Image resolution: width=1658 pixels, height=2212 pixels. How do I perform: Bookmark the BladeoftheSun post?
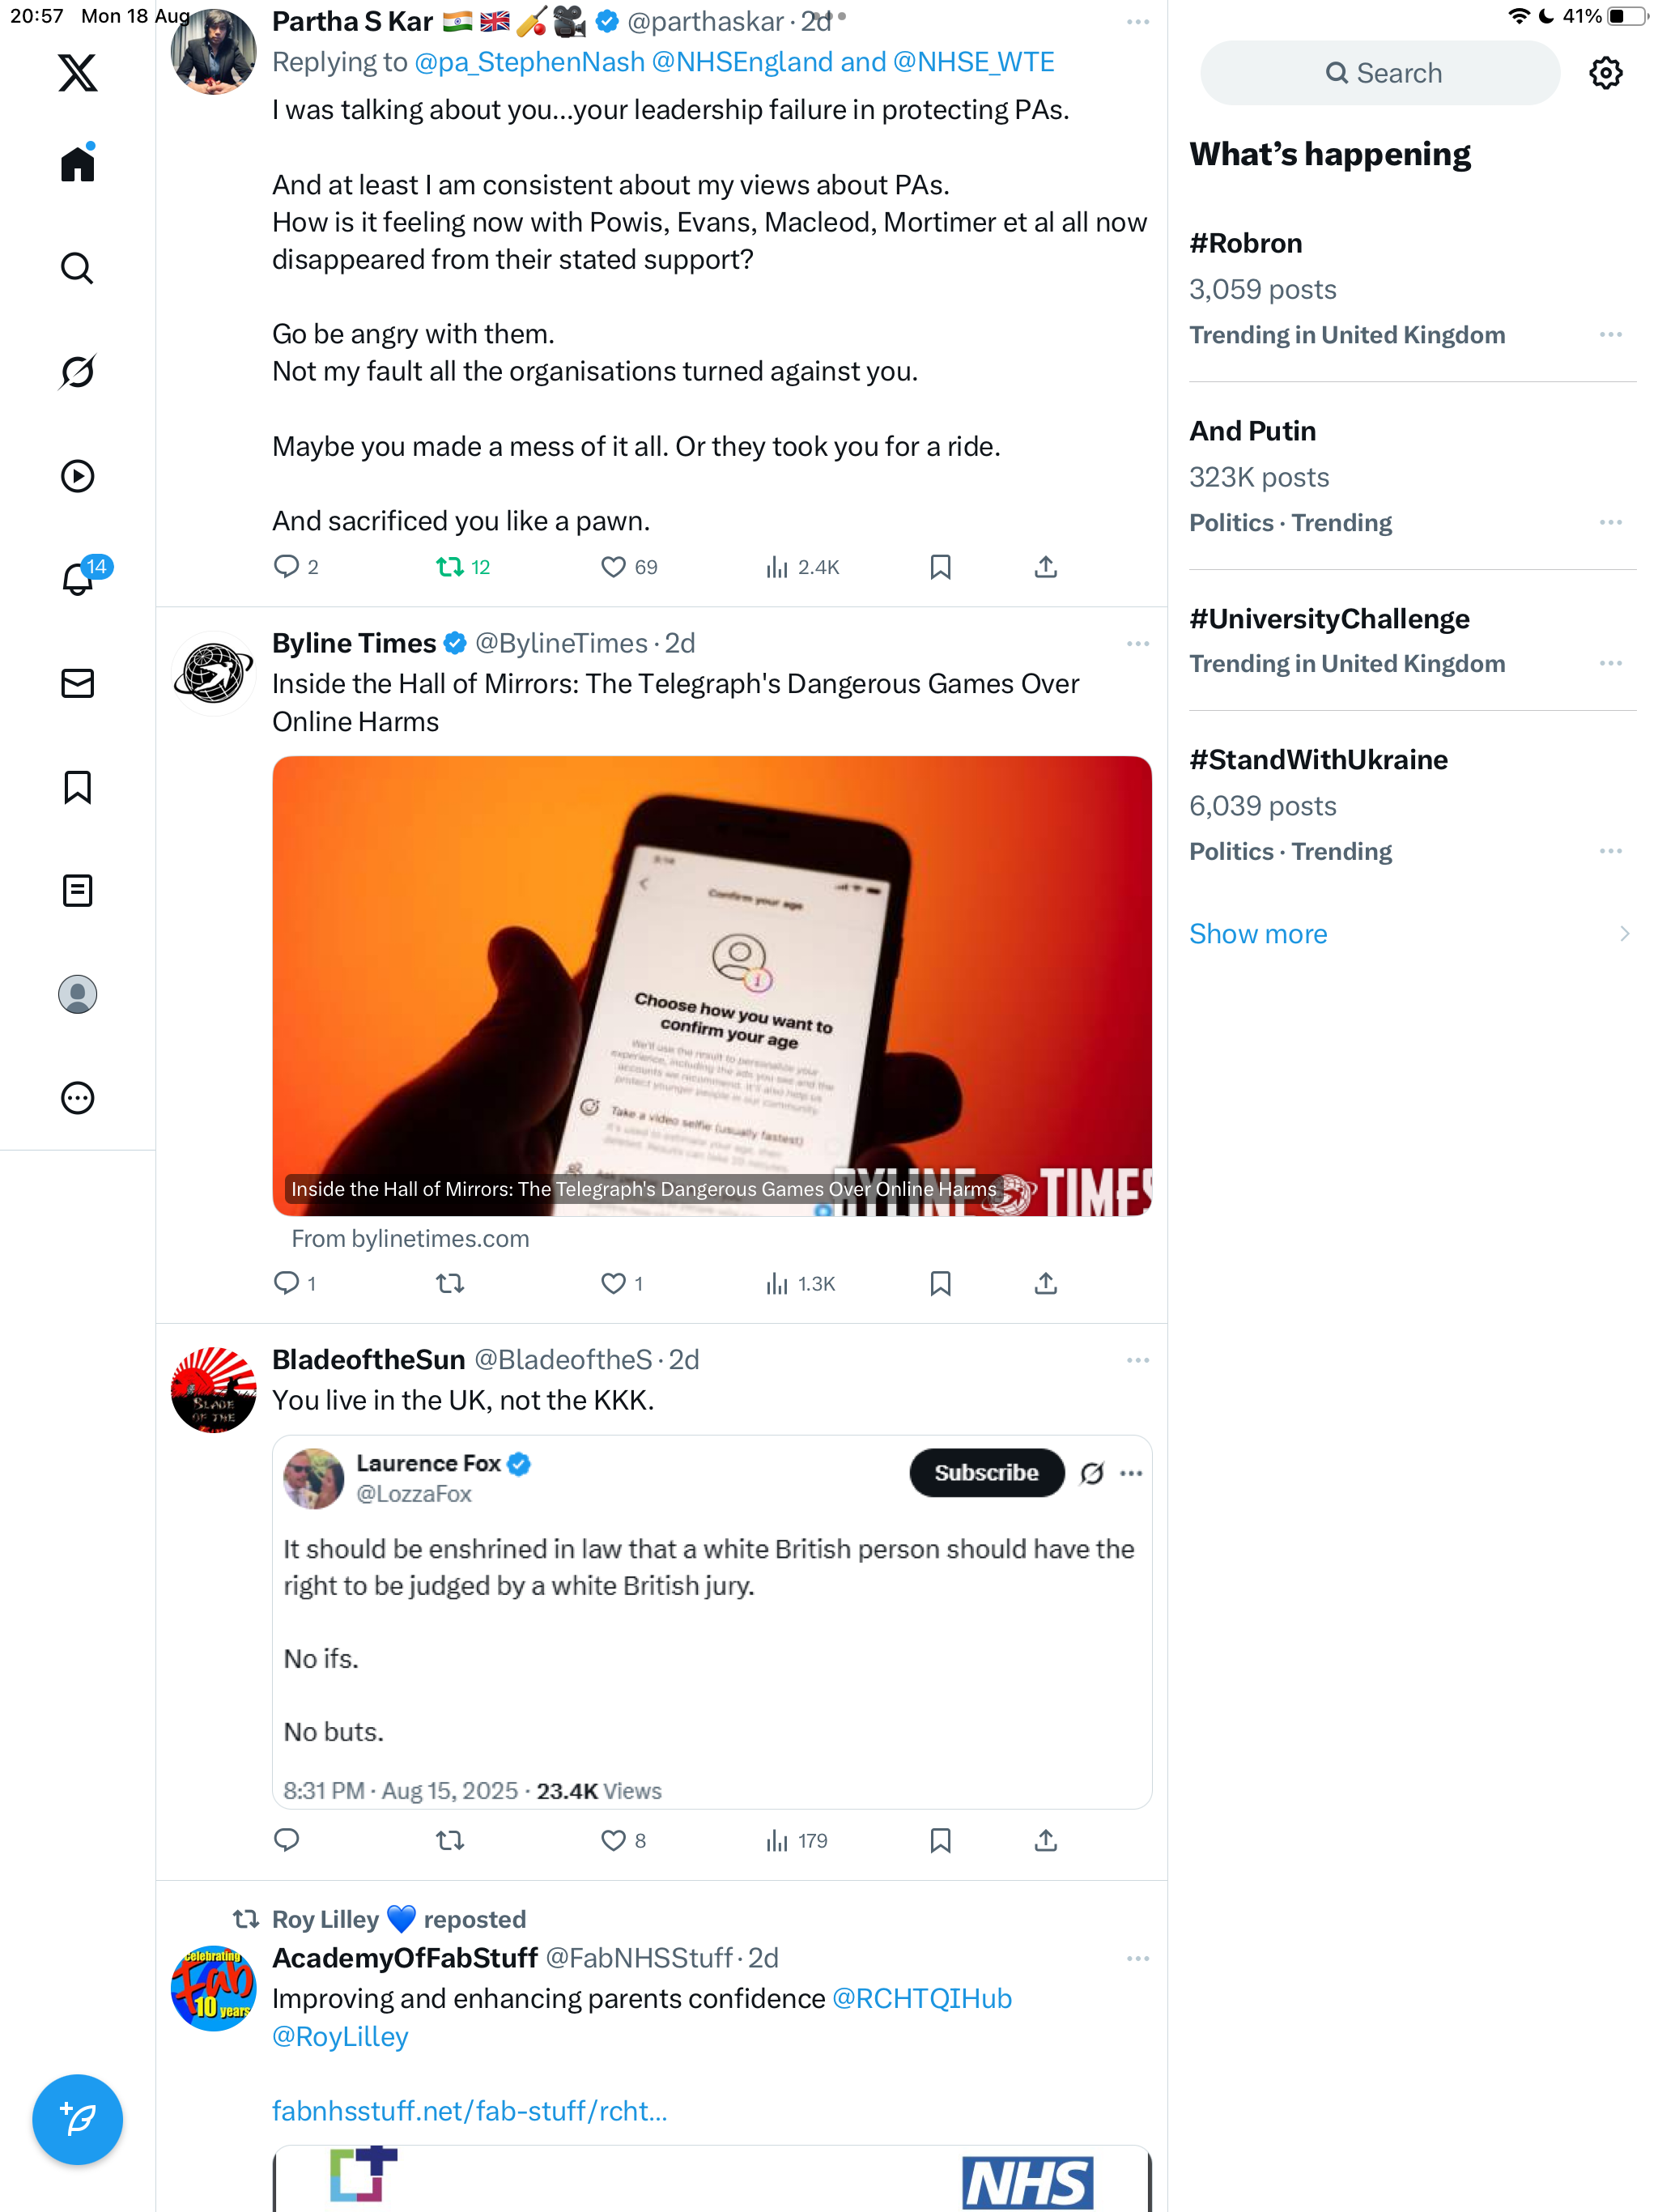(x=940, y=1840)
